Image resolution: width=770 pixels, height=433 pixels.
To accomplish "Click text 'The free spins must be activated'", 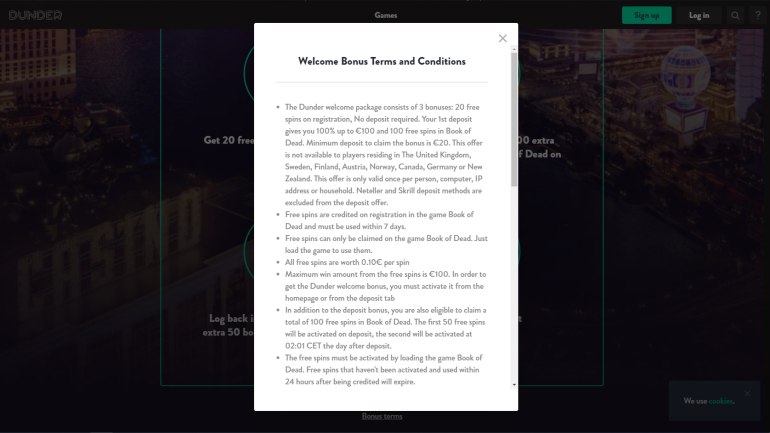I will [340, 358].
